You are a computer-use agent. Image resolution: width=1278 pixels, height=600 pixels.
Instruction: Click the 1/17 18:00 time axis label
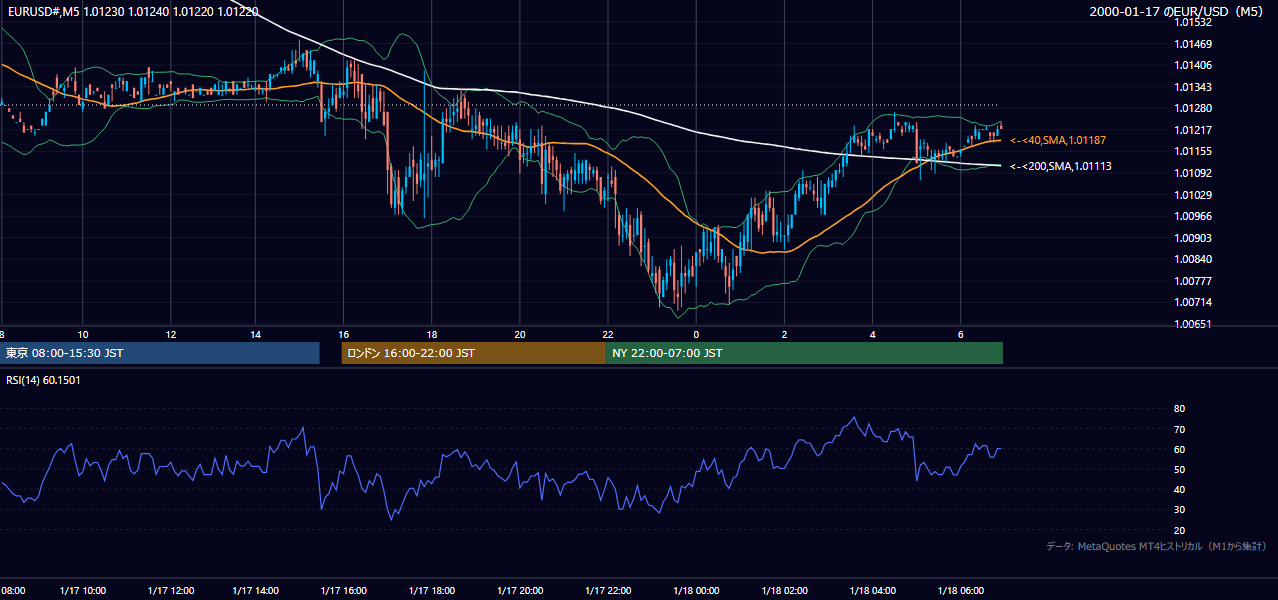pos(433,590)
